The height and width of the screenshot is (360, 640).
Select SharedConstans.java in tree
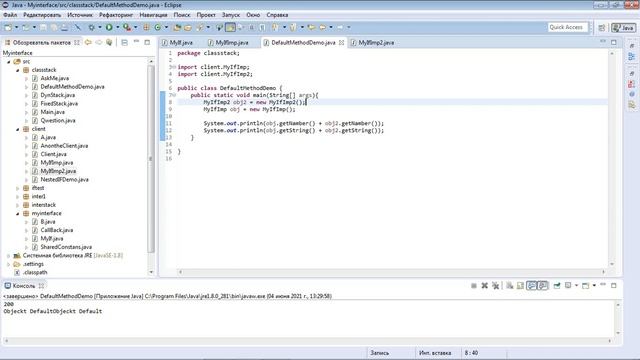click(x=66, y=247)
